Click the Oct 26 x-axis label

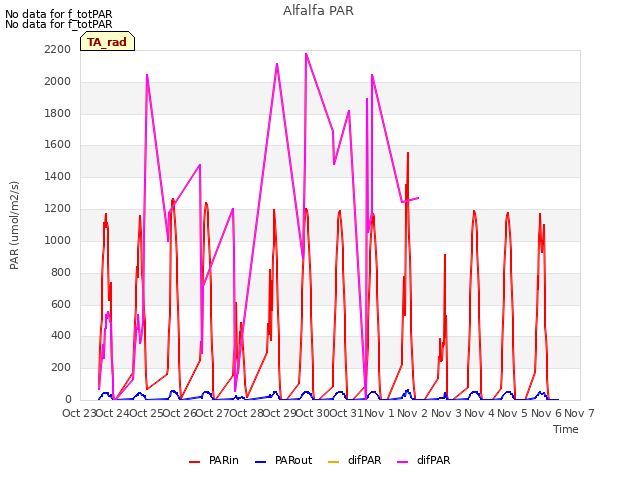pos(179,413)
